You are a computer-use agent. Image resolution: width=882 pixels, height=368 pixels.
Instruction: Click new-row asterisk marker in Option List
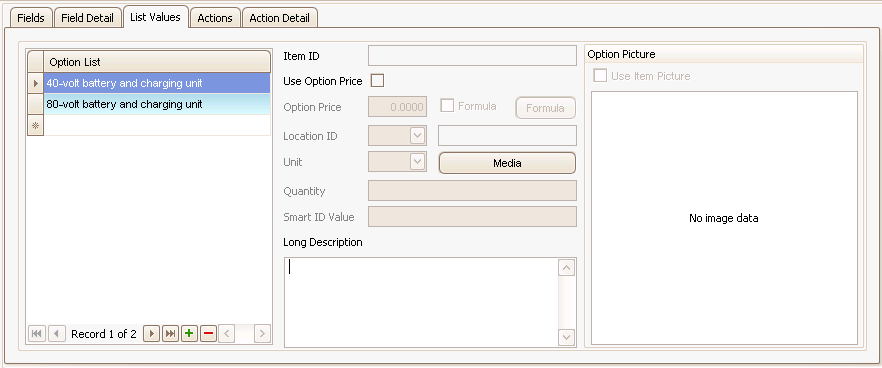coord(36,125)
